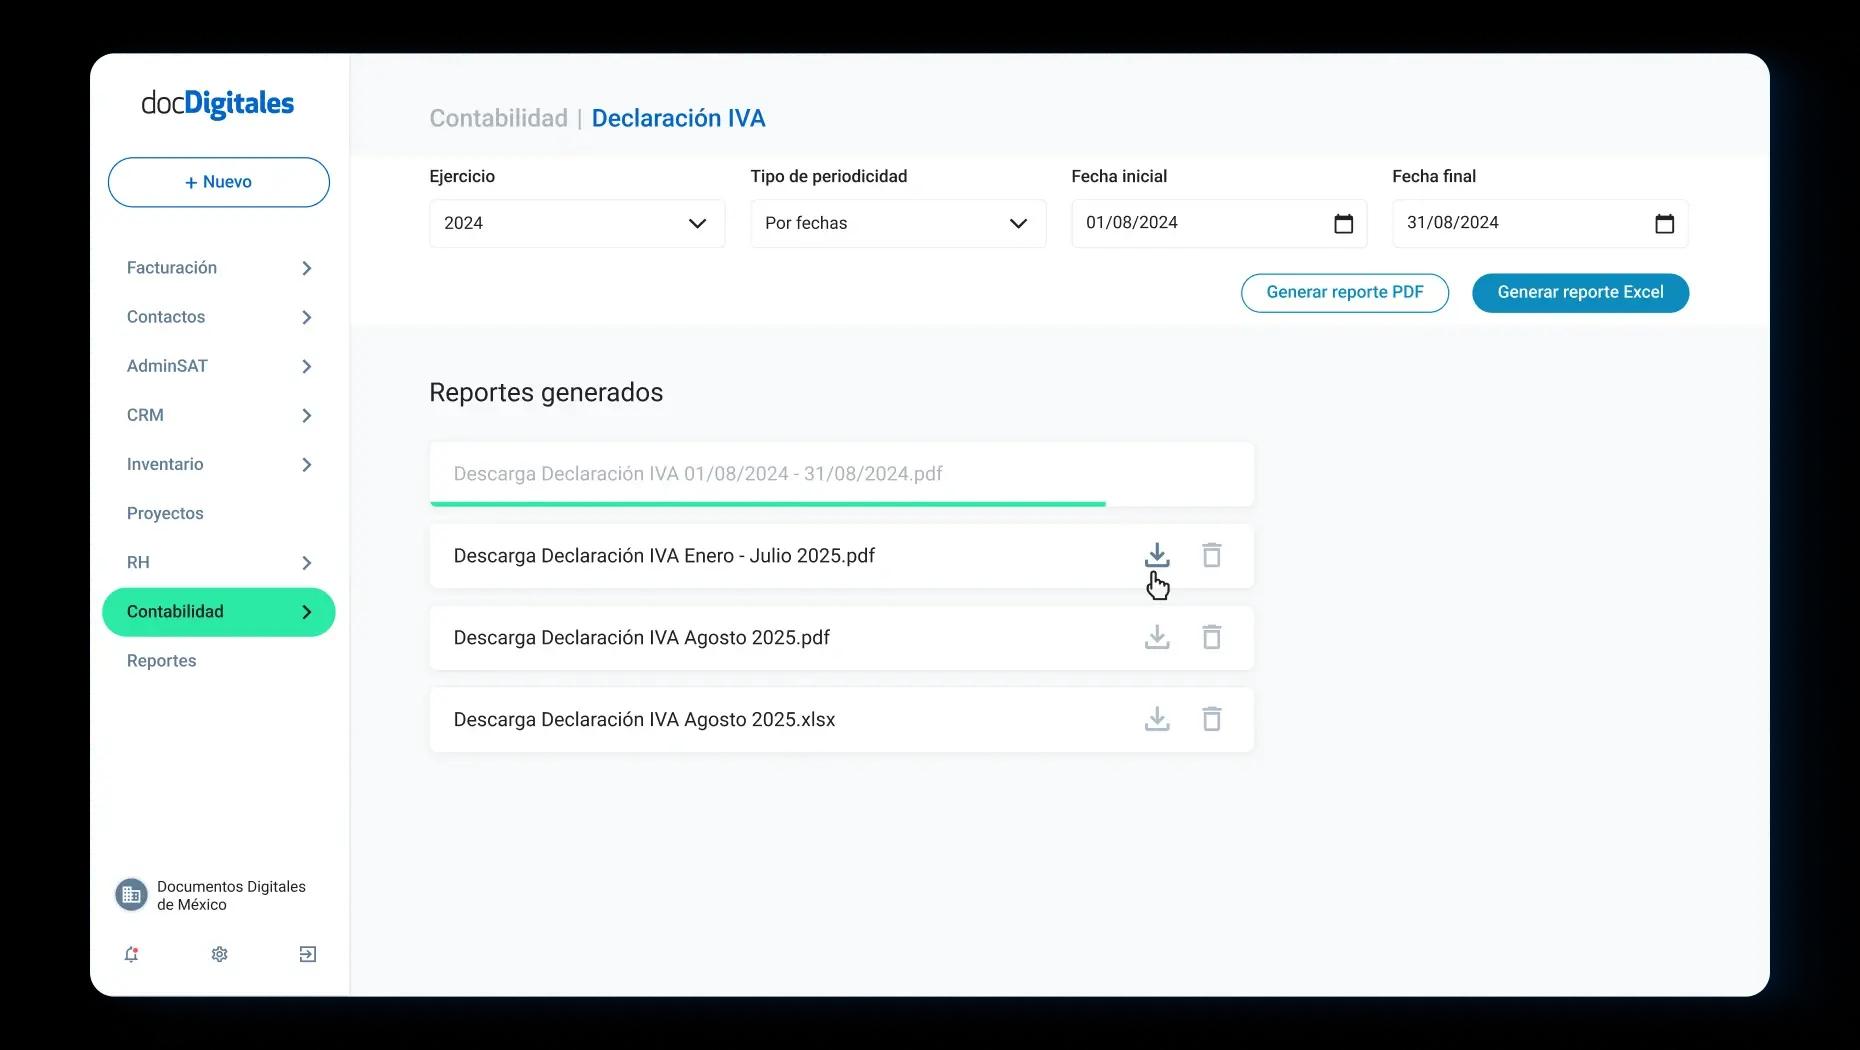Go to Reportes in the sidebar
Viewport: 1860px width, 1050px height.
pos(162,661)
